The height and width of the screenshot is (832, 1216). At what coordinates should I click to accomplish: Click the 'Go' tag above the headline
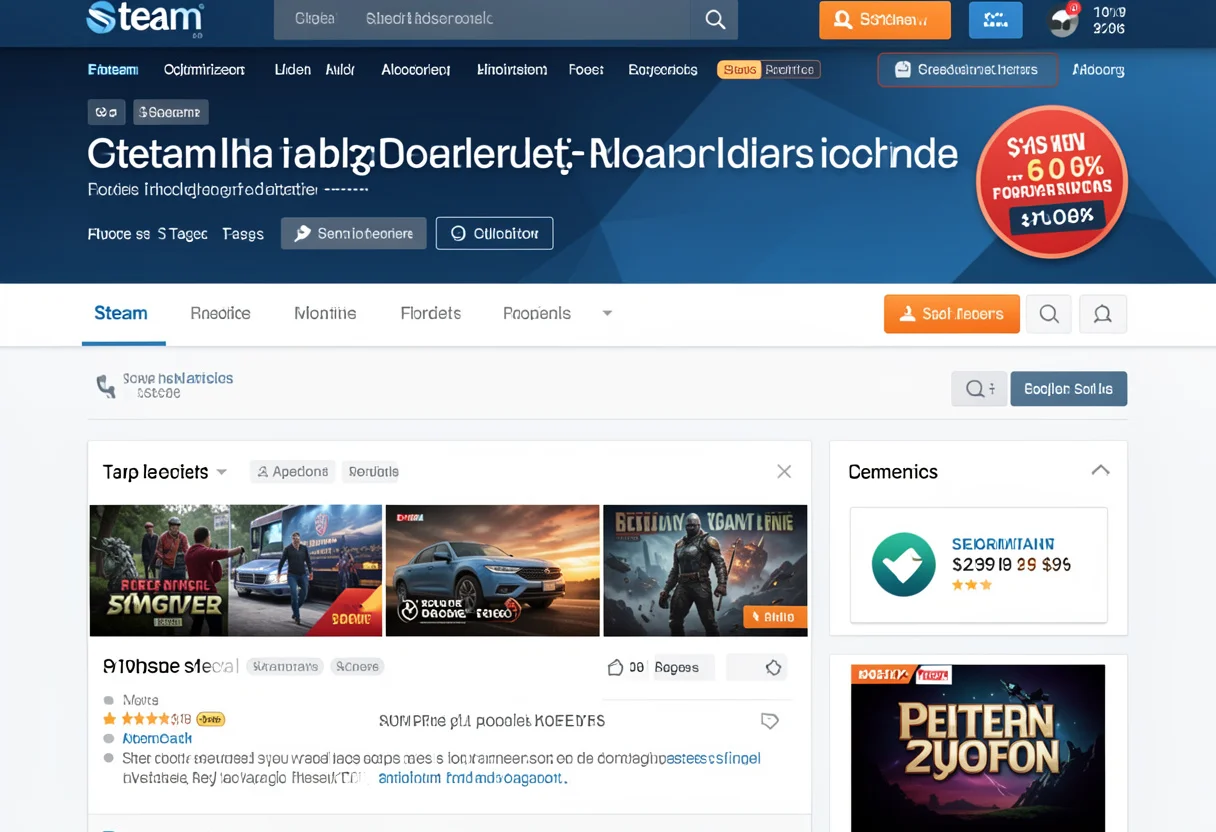(x=106, y=112)
